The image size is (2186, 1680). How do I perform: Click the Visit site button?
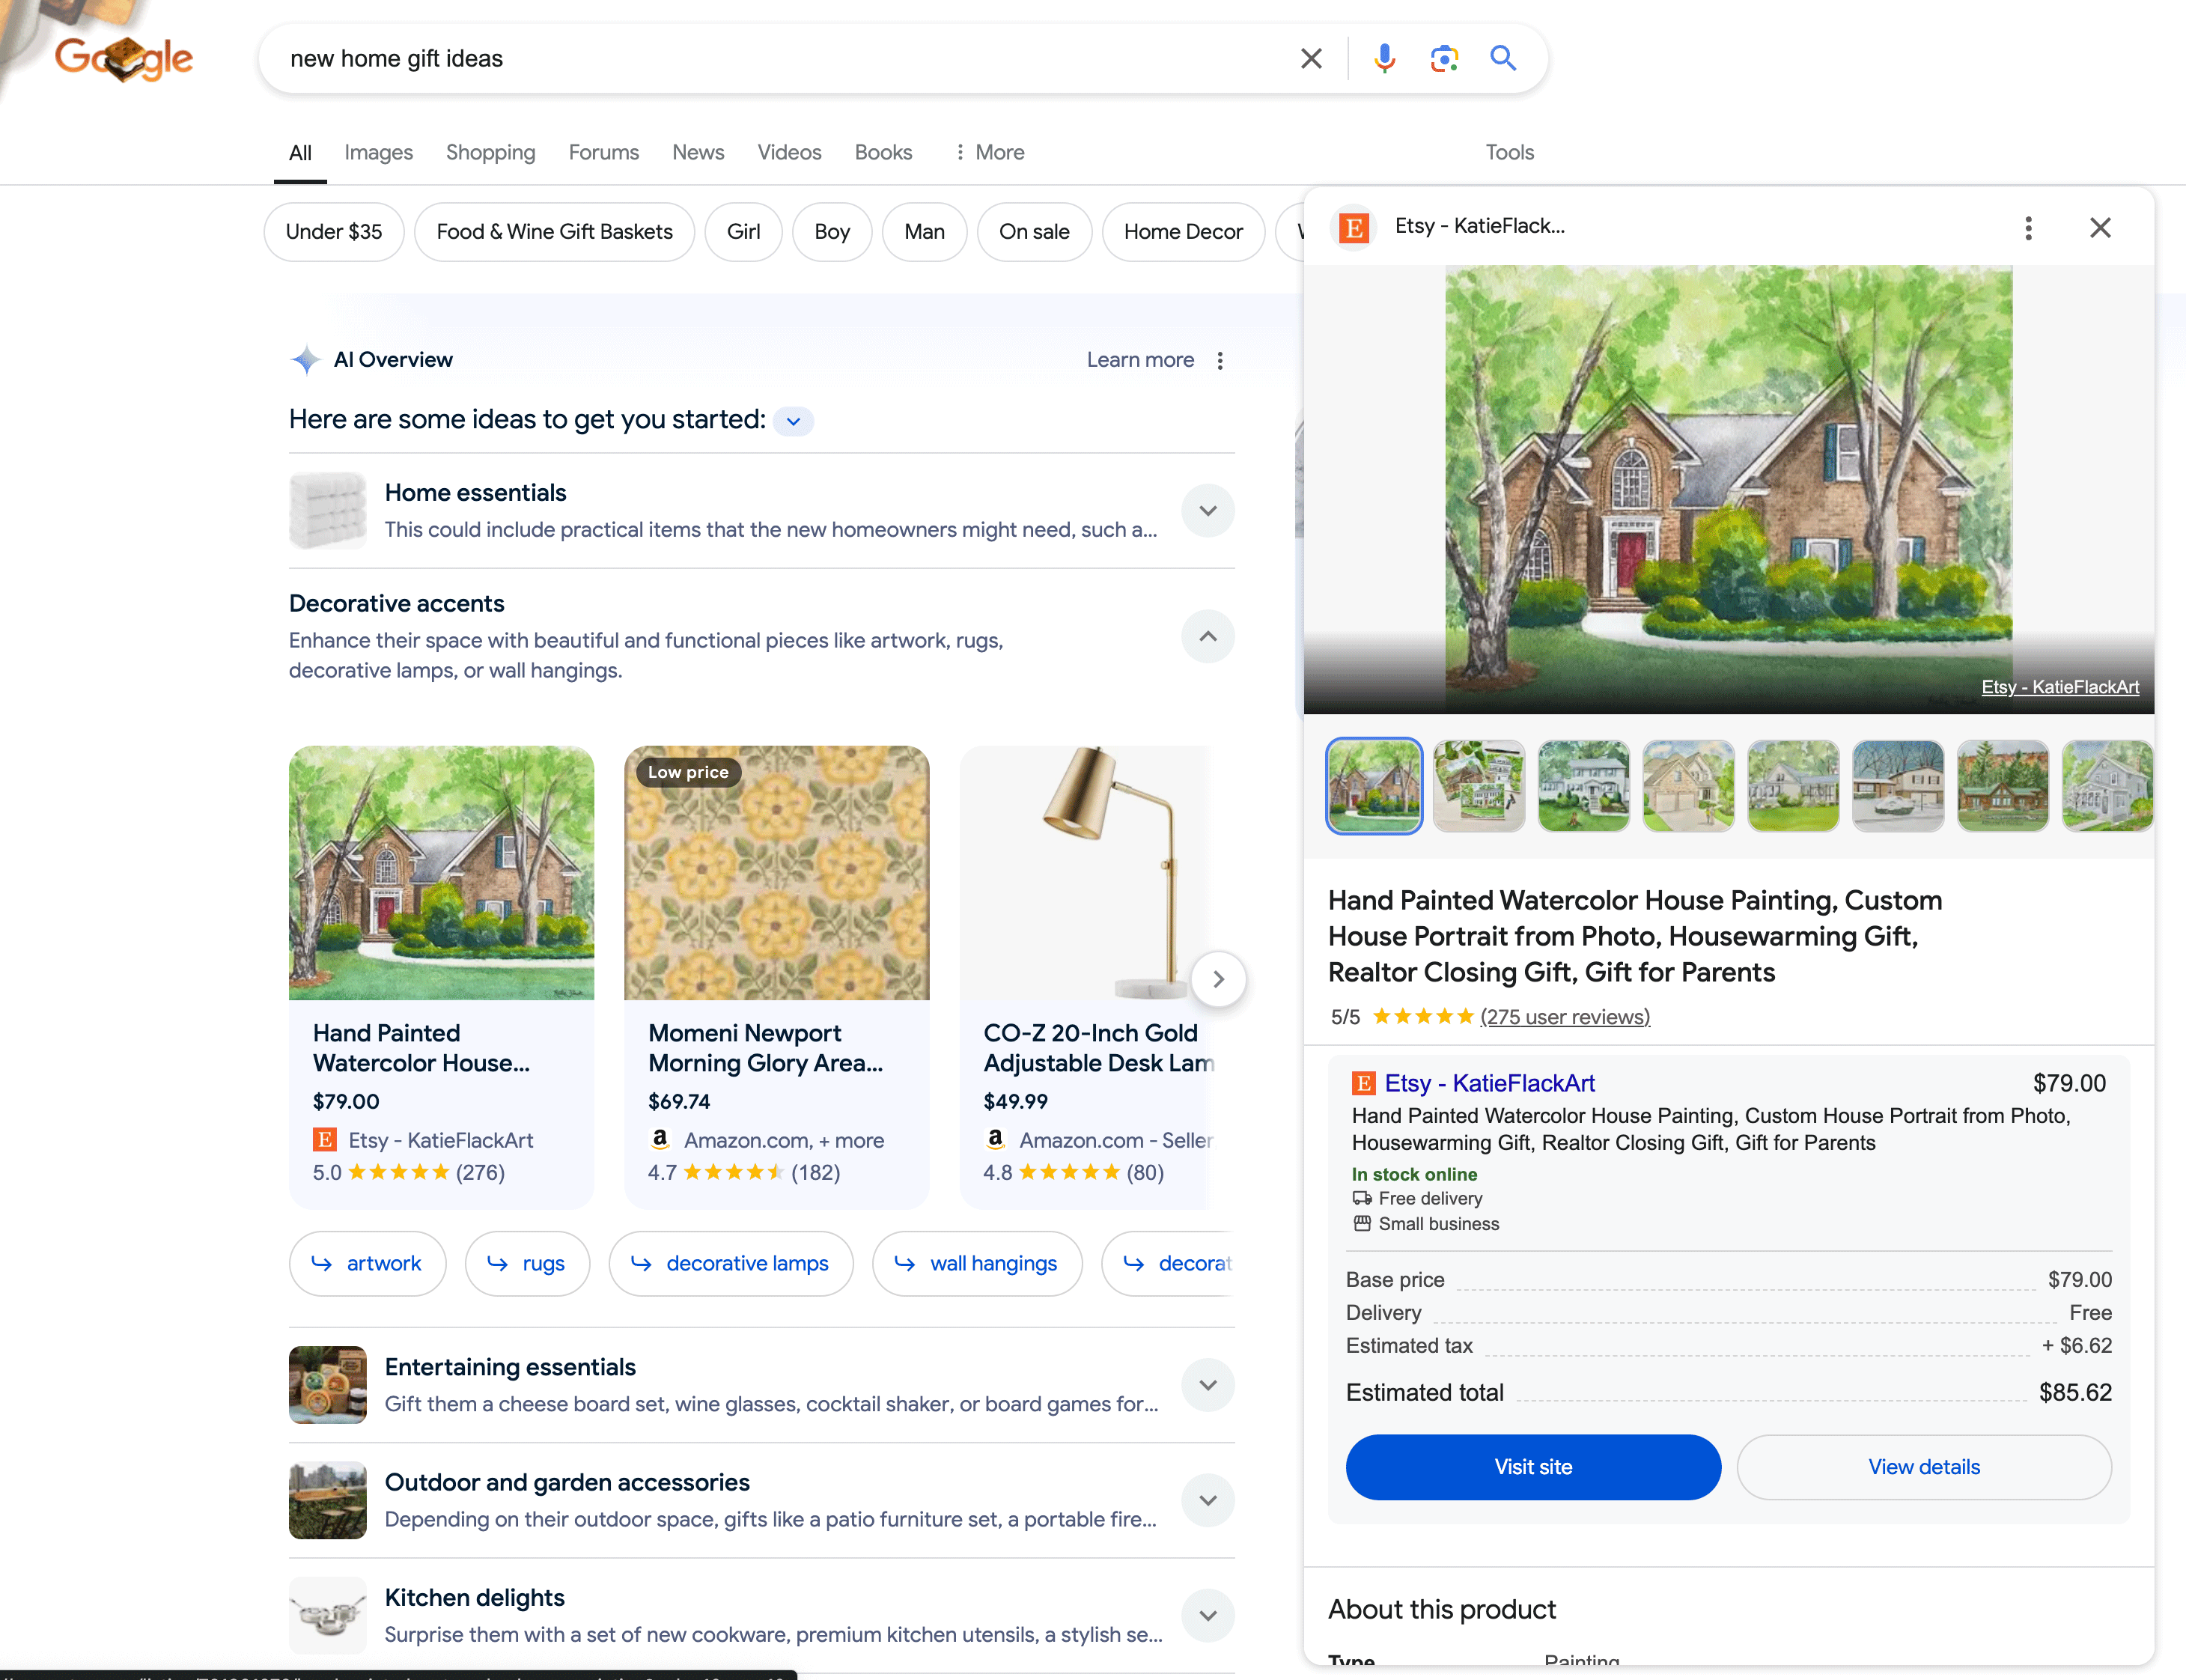1532,1466
